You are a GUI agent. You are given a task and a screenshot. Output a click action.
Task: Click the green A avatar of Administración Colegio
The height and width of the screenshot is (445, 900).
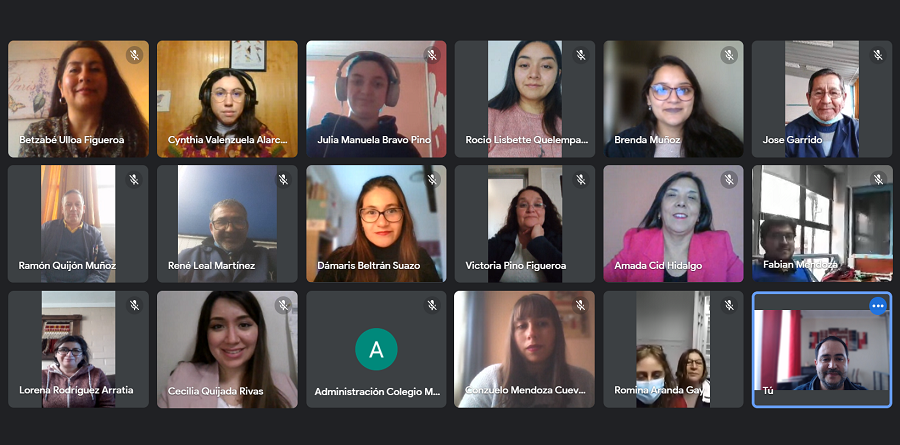tap(376, 349)
